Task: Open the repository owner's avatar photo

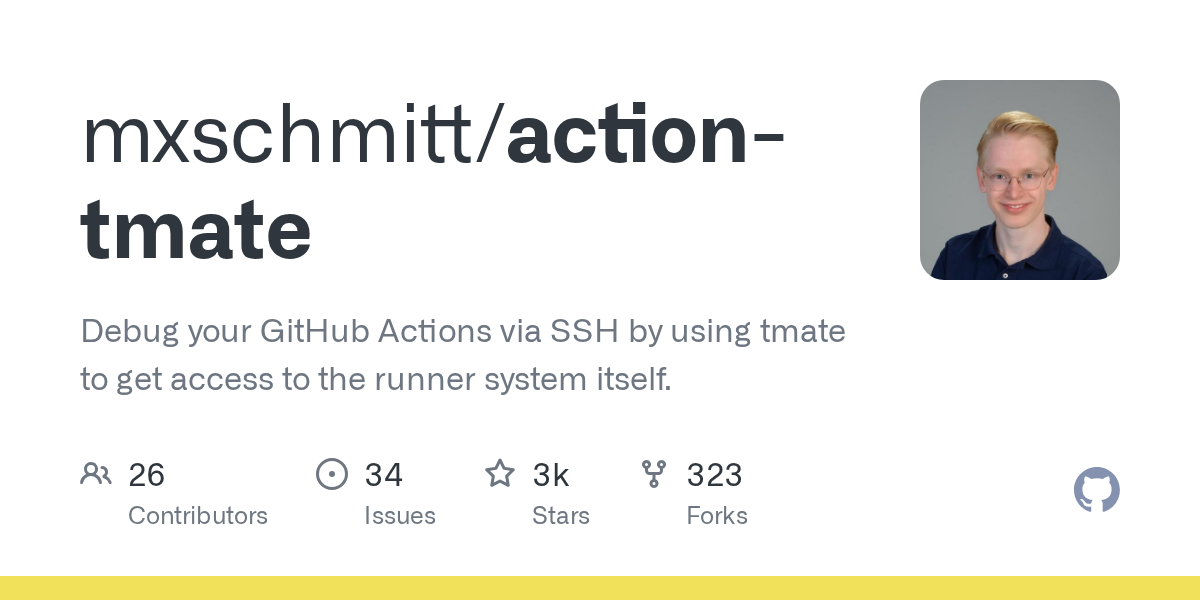Action: coord(1019,180)
